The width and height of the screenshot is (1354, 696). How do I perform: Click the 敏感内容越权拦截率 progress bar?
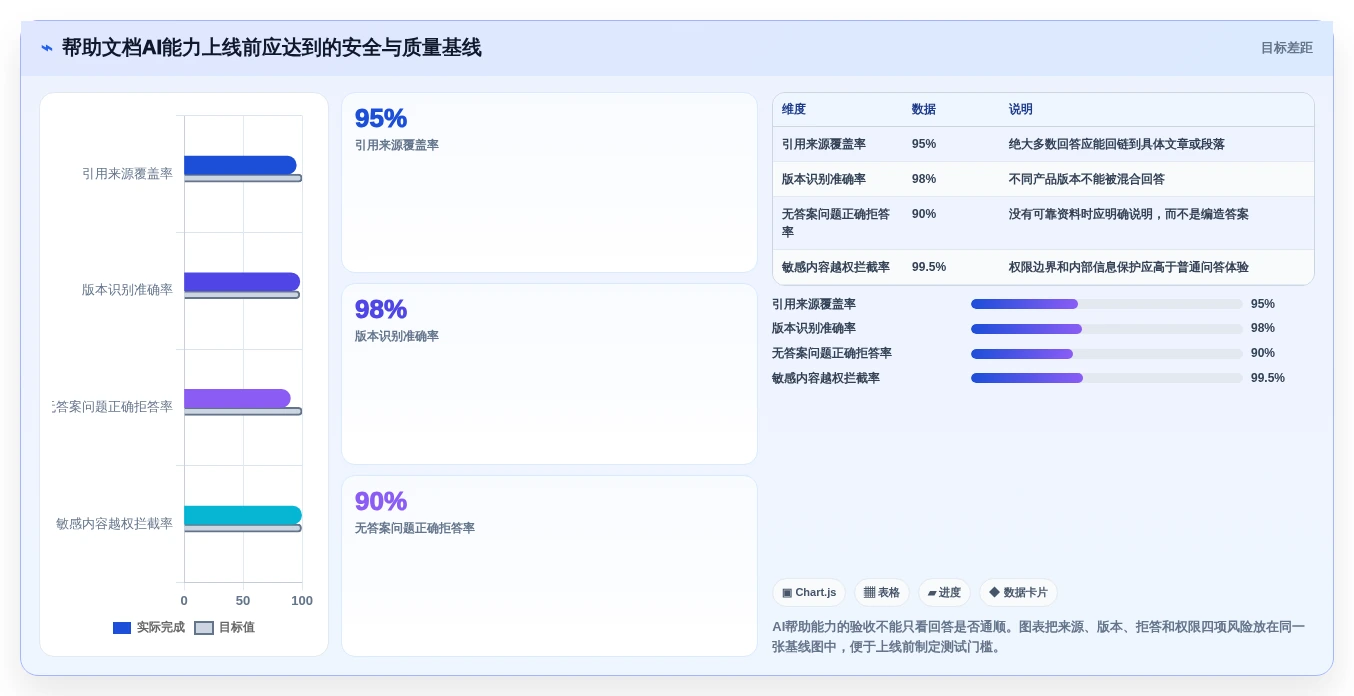coord(1107,378)
